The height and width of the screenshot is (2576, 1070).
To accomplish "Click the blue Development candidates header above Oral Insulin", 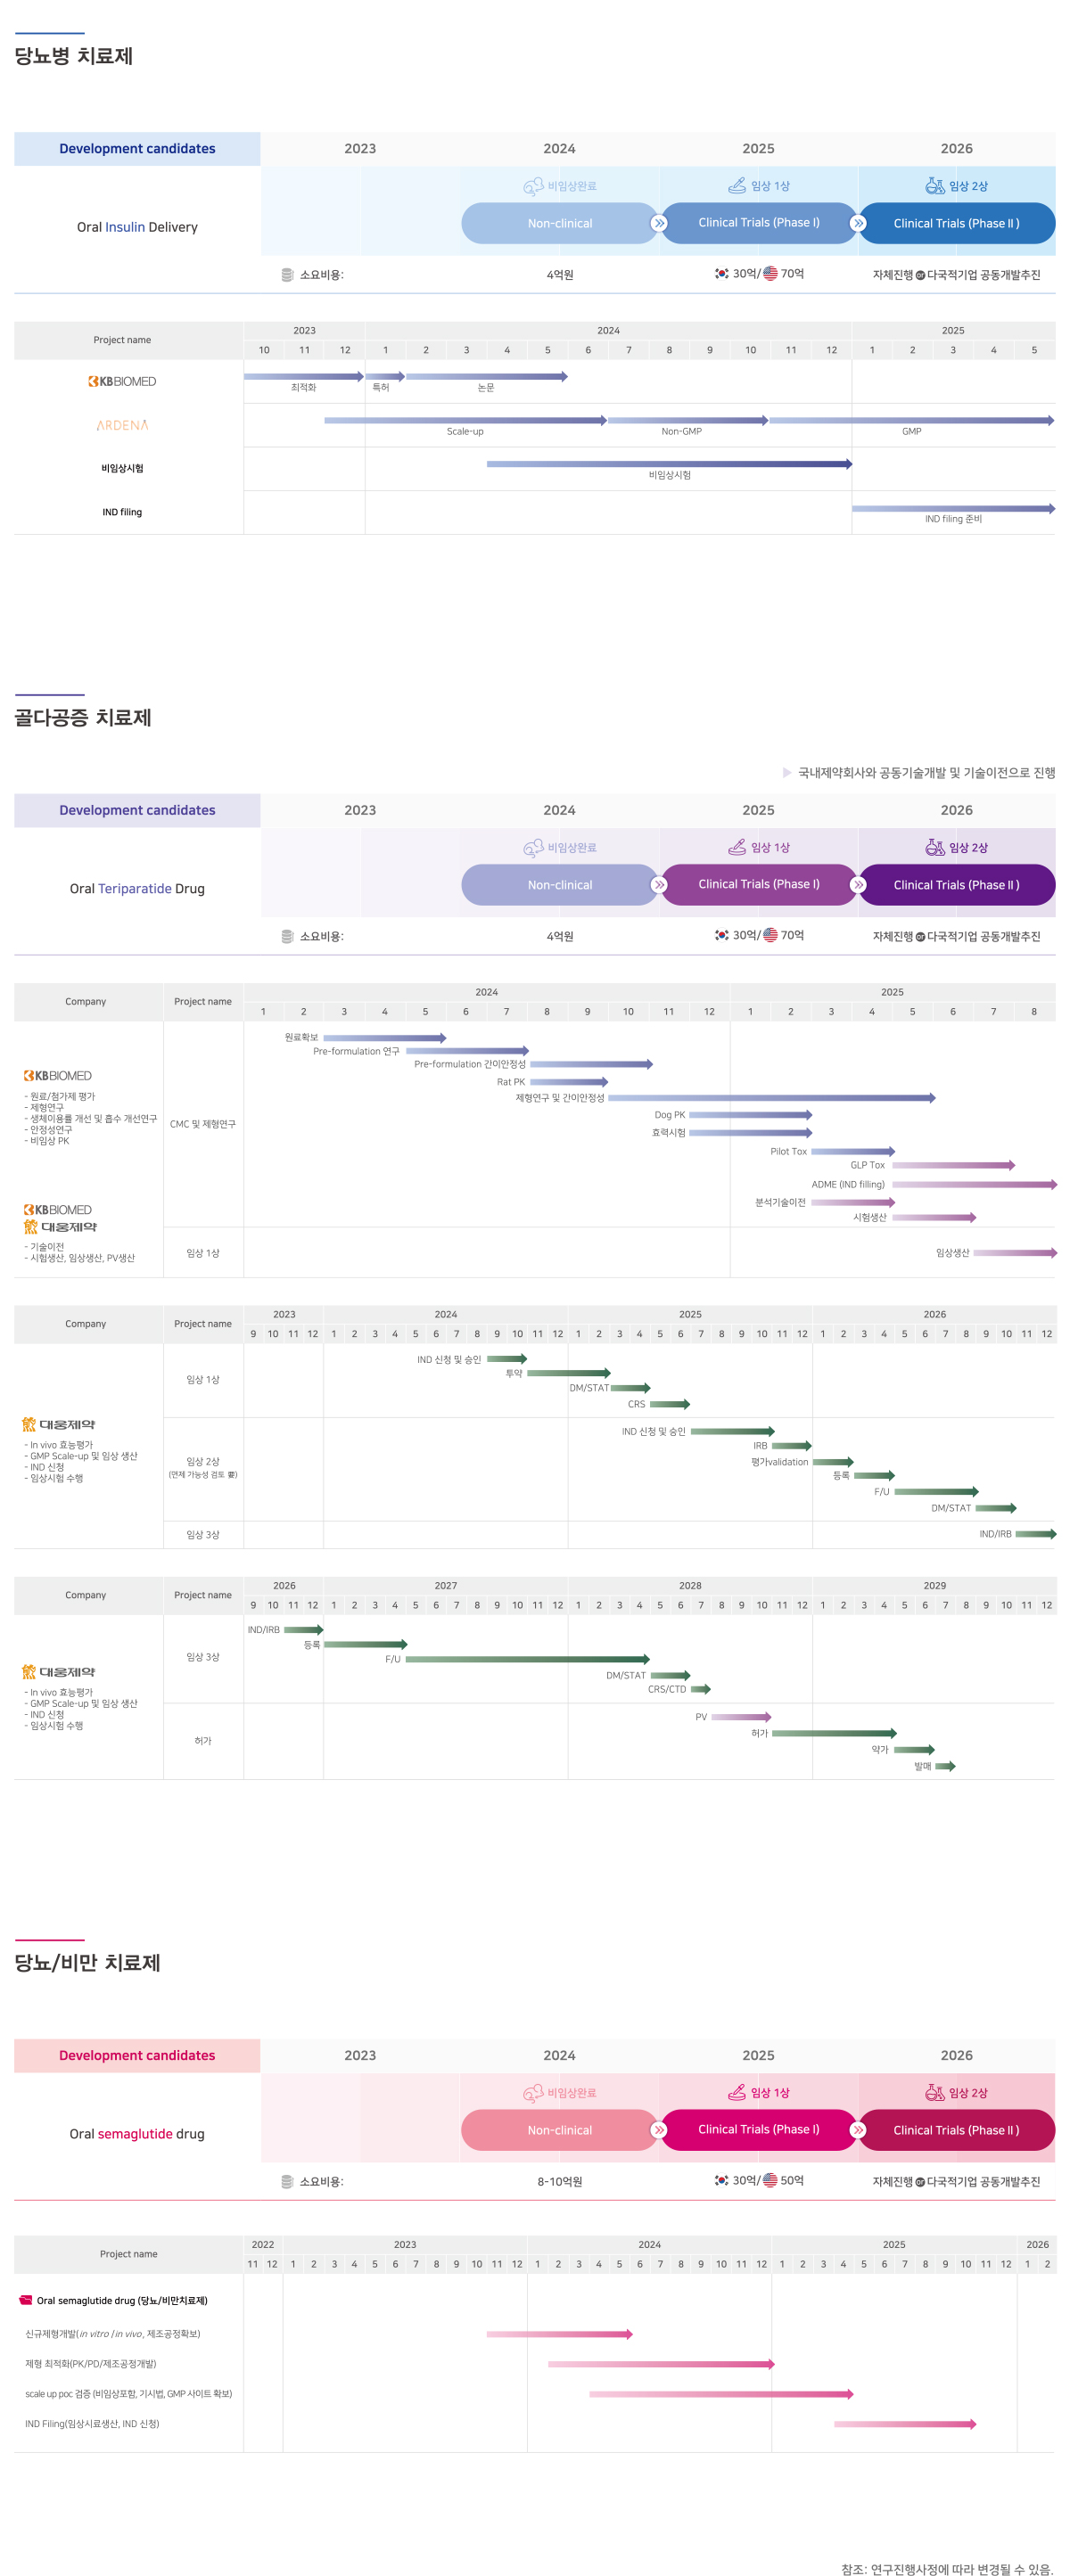I will pyautogui.click(x=137, y=149).
